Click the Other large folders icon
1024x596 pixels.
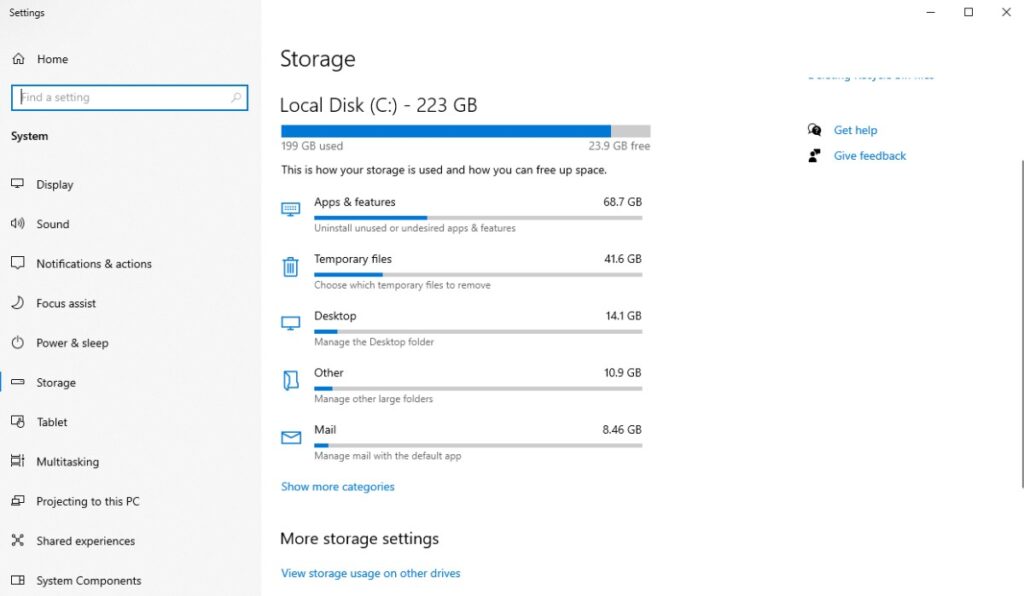coord(290,380)
